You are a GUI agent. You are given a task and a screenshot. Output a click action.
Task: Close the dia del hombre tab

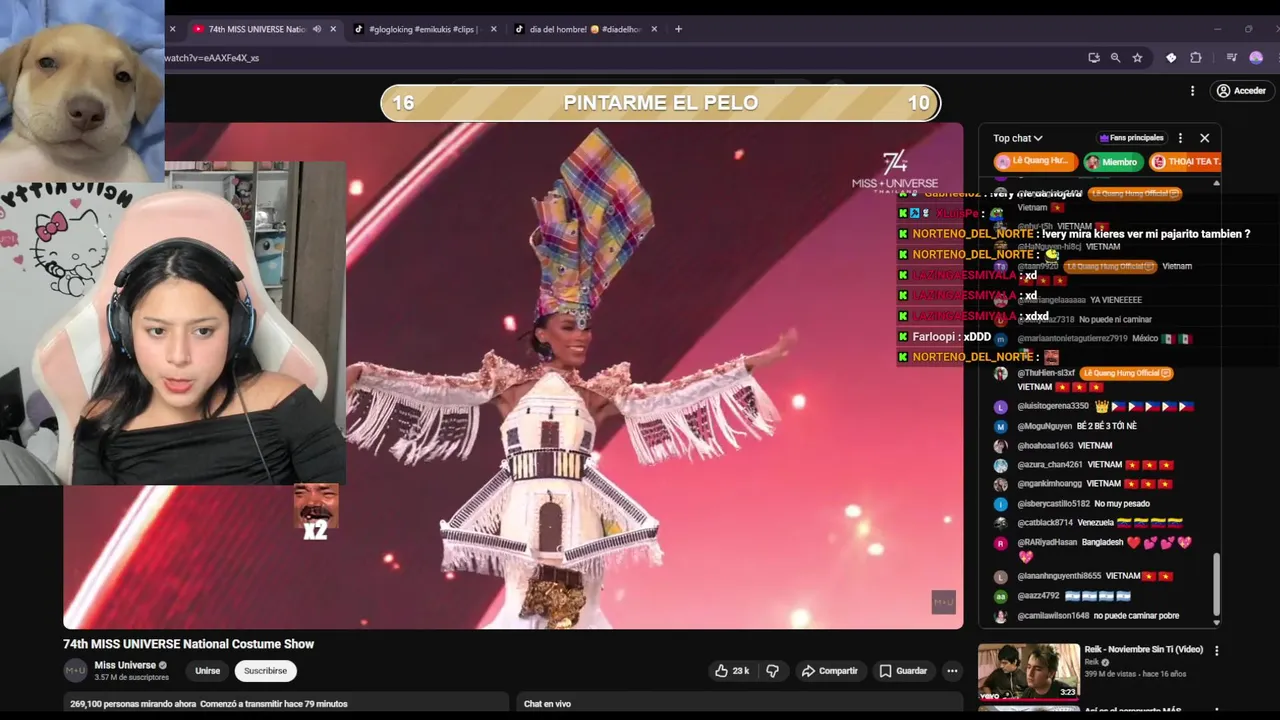point(655,29)
